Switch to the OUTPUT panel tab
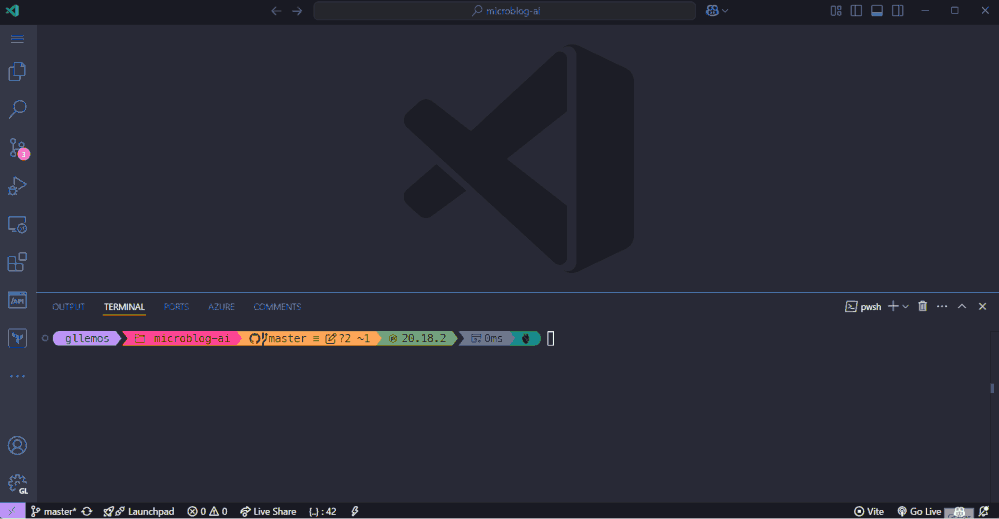 [x=68, y=307]
